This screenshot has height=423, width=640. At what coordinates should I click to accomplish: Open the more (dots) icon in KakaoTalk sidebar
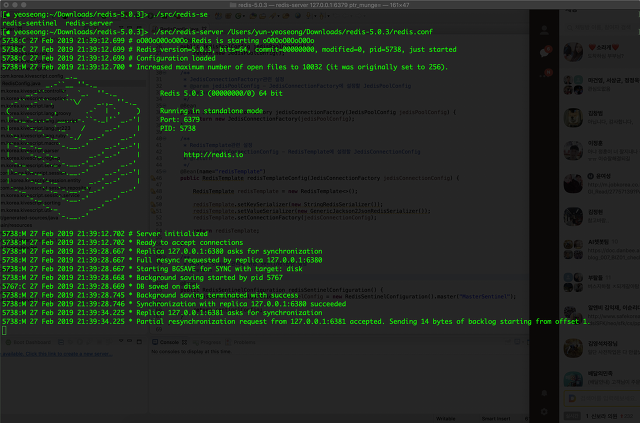[x=545, y=73]
